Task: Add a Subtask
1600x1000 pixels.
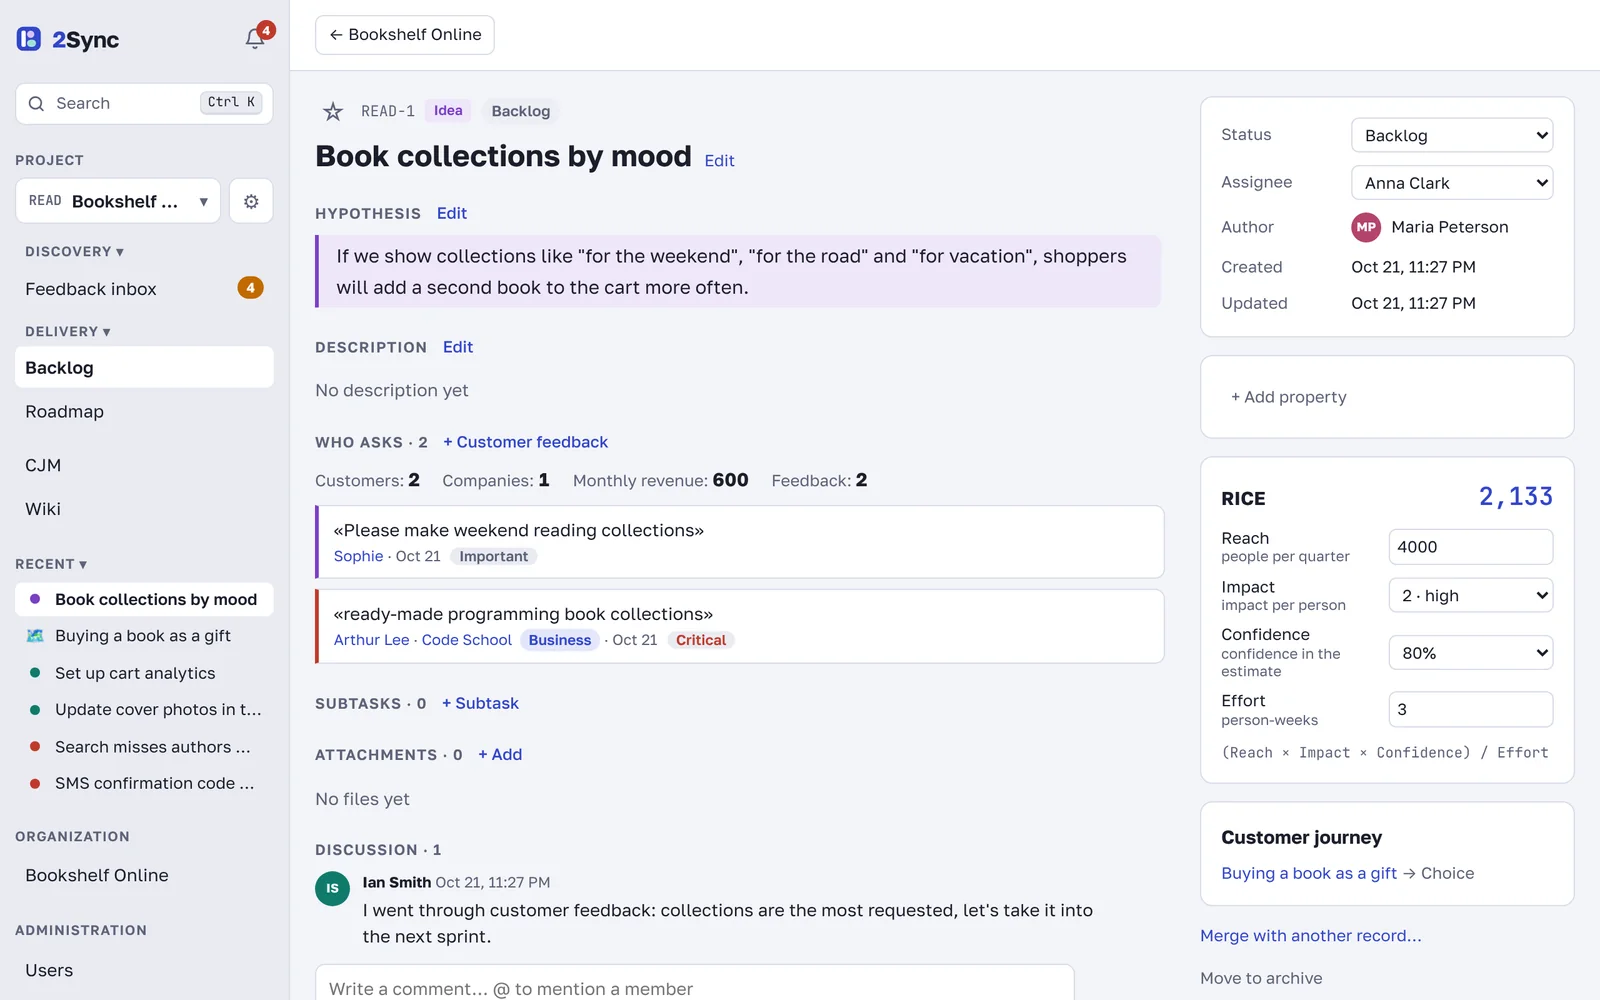Action: tap(480, 703)
